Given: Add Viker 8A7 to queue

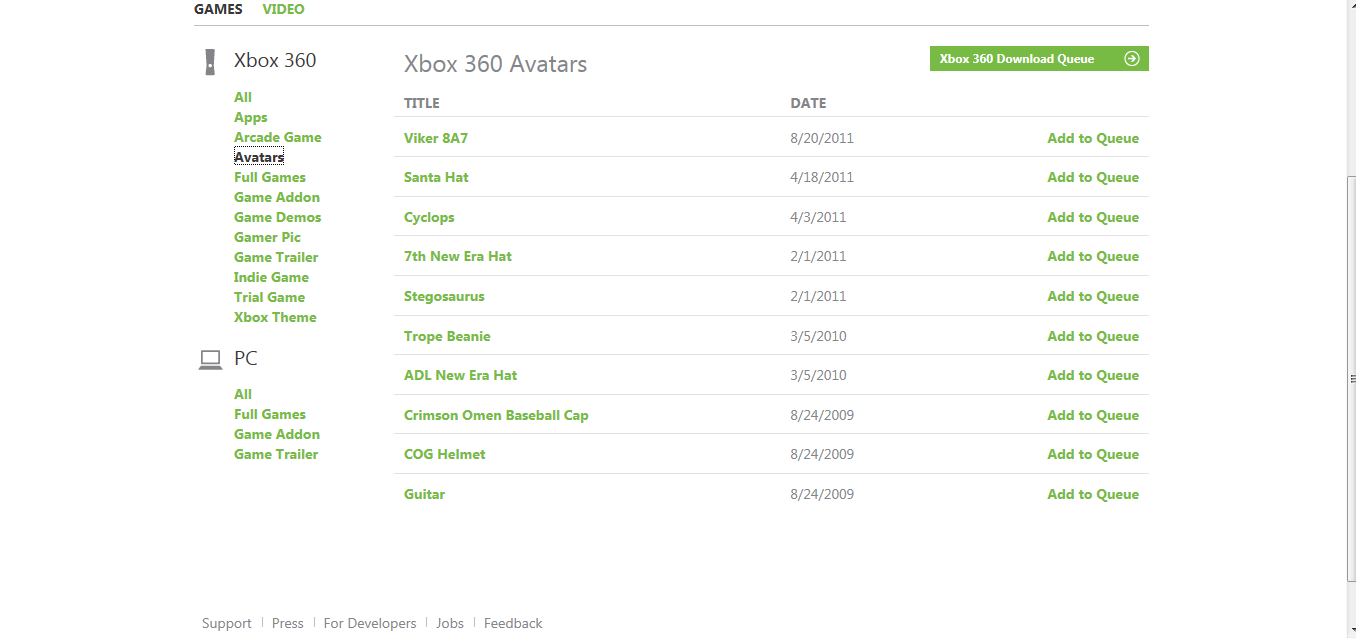Looking at the screenshot, I should tap(1093, 138).
